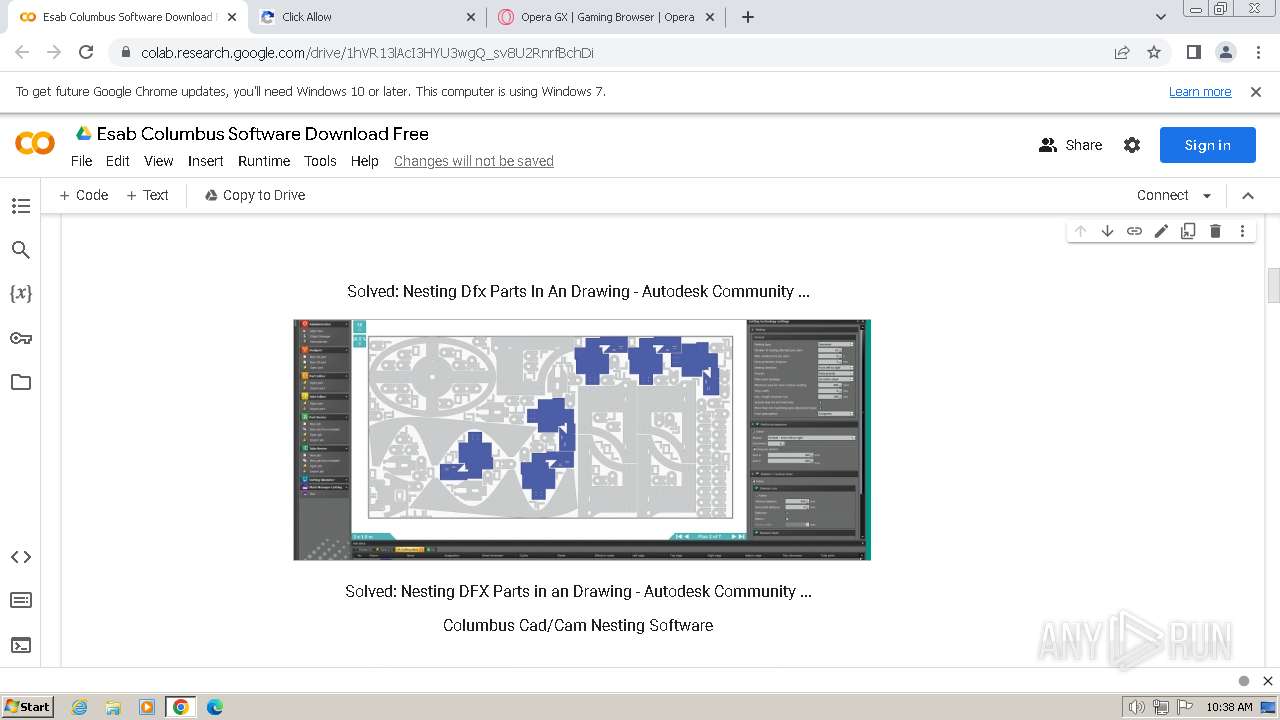Move cell down arrow

coord(1107,231)
